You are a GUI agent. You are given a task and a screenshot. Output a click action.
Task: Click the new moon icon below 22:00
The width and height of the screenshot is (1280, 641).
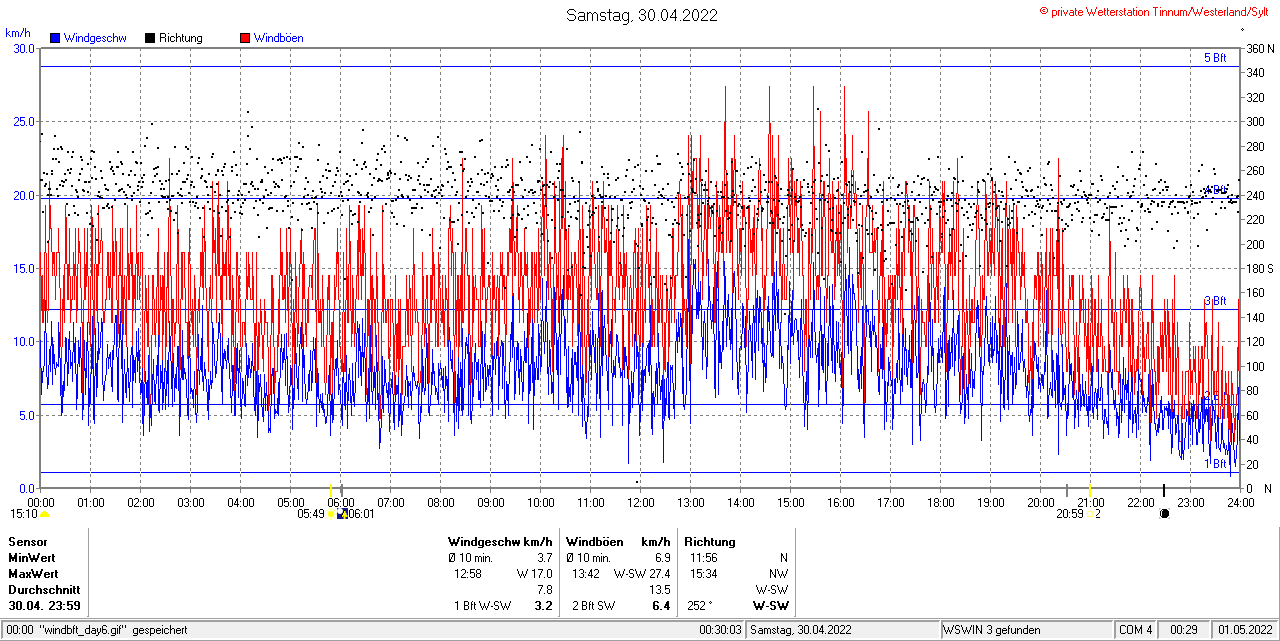tap(1164, 514)
